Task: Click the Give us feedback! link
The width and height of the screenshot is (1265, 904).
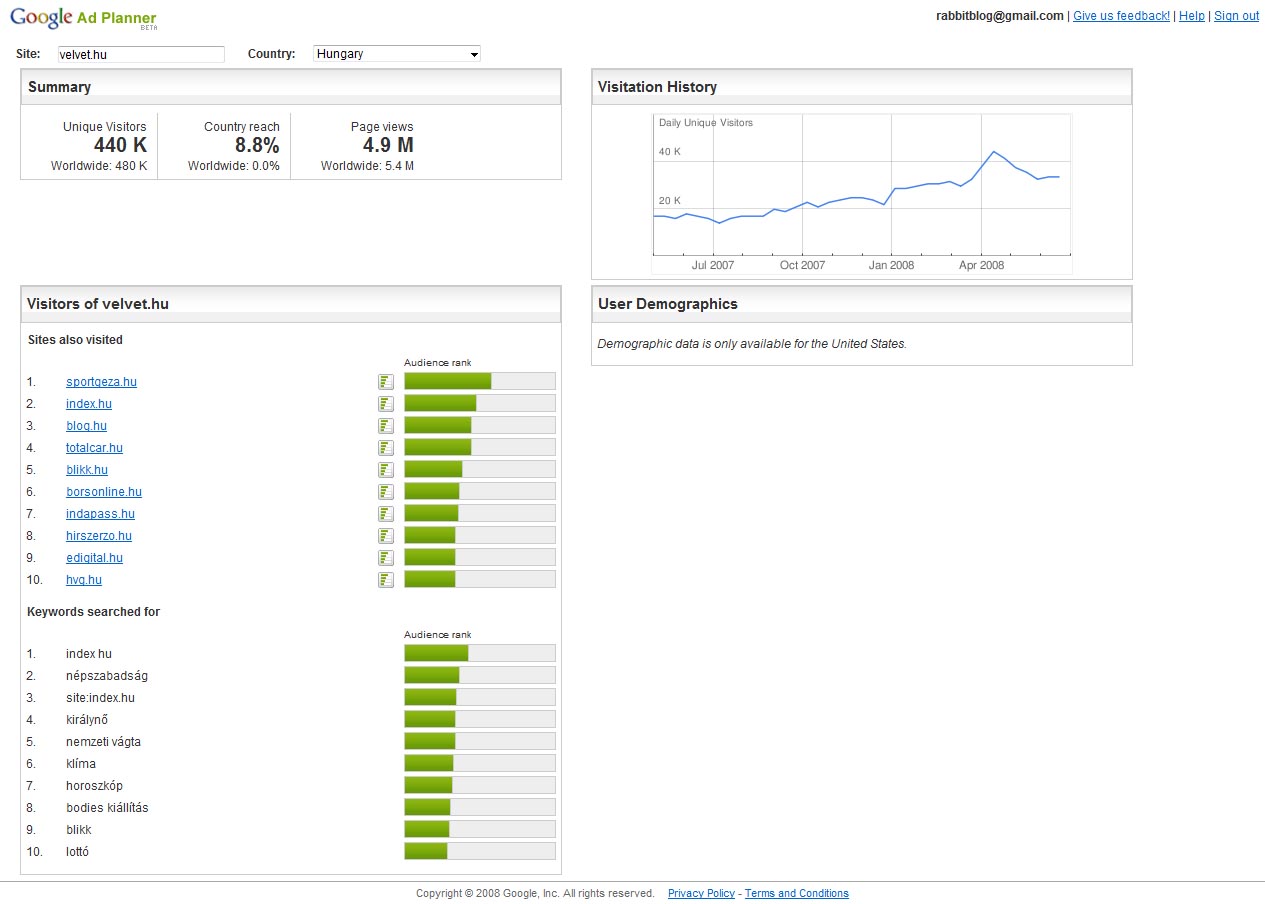Action: click(x=1121, y=16)
